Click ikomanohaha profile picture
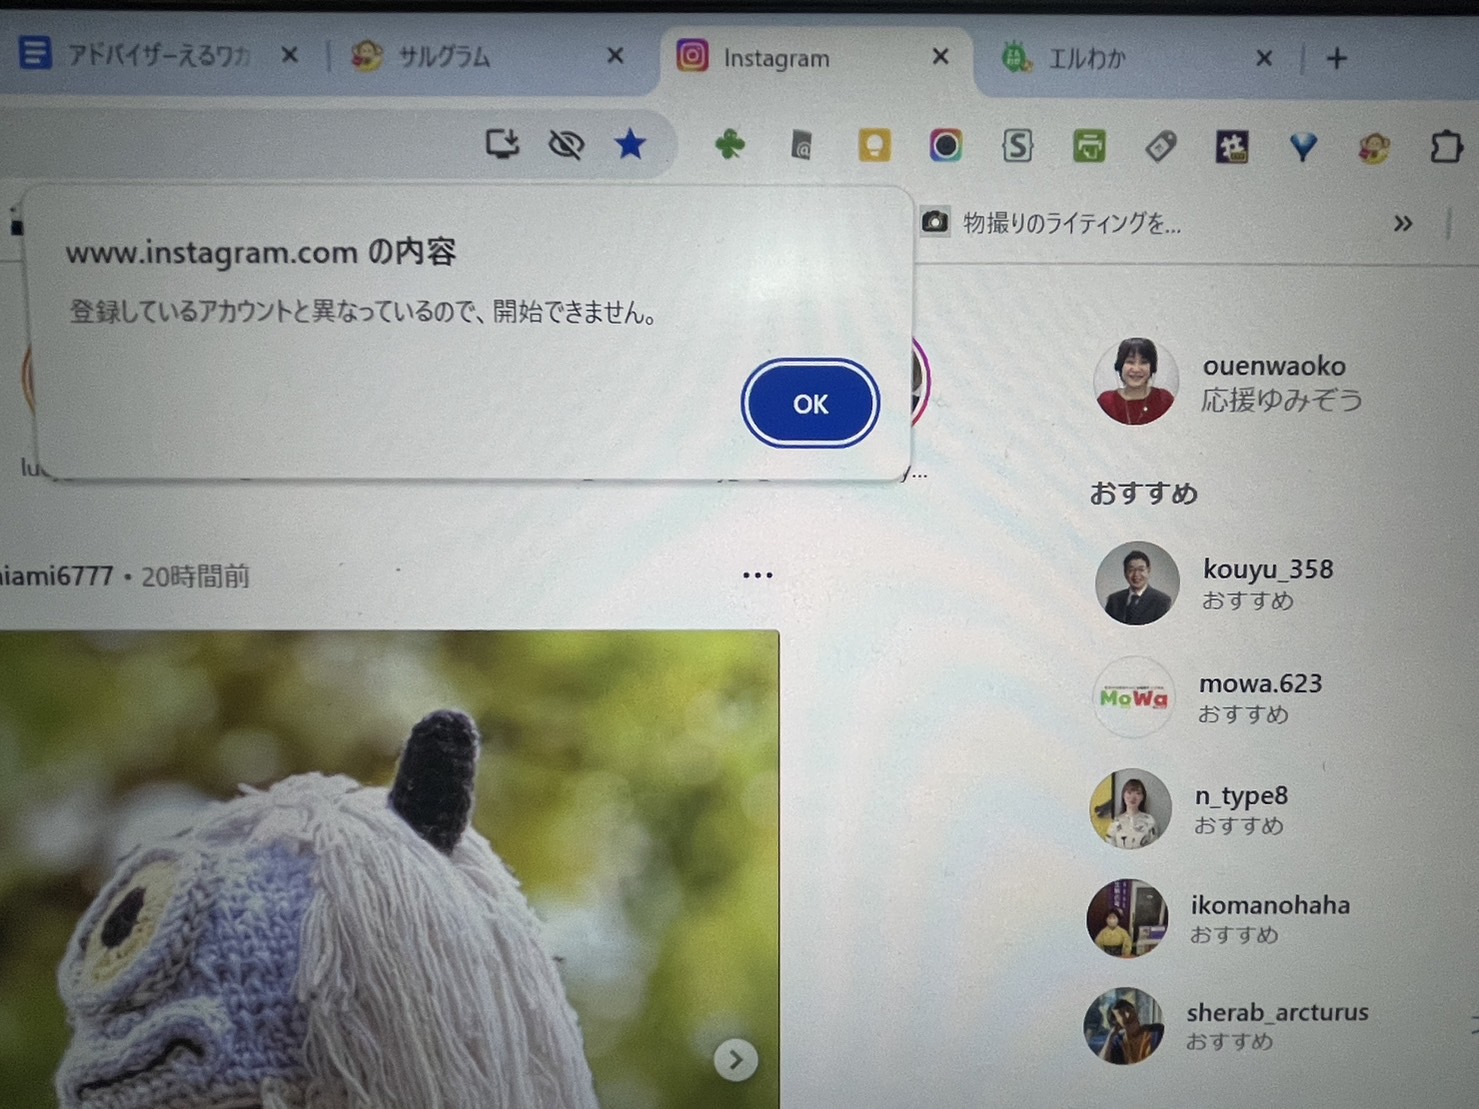The width and height of the screenshot is (1479, 1109). pos(1127,918)
